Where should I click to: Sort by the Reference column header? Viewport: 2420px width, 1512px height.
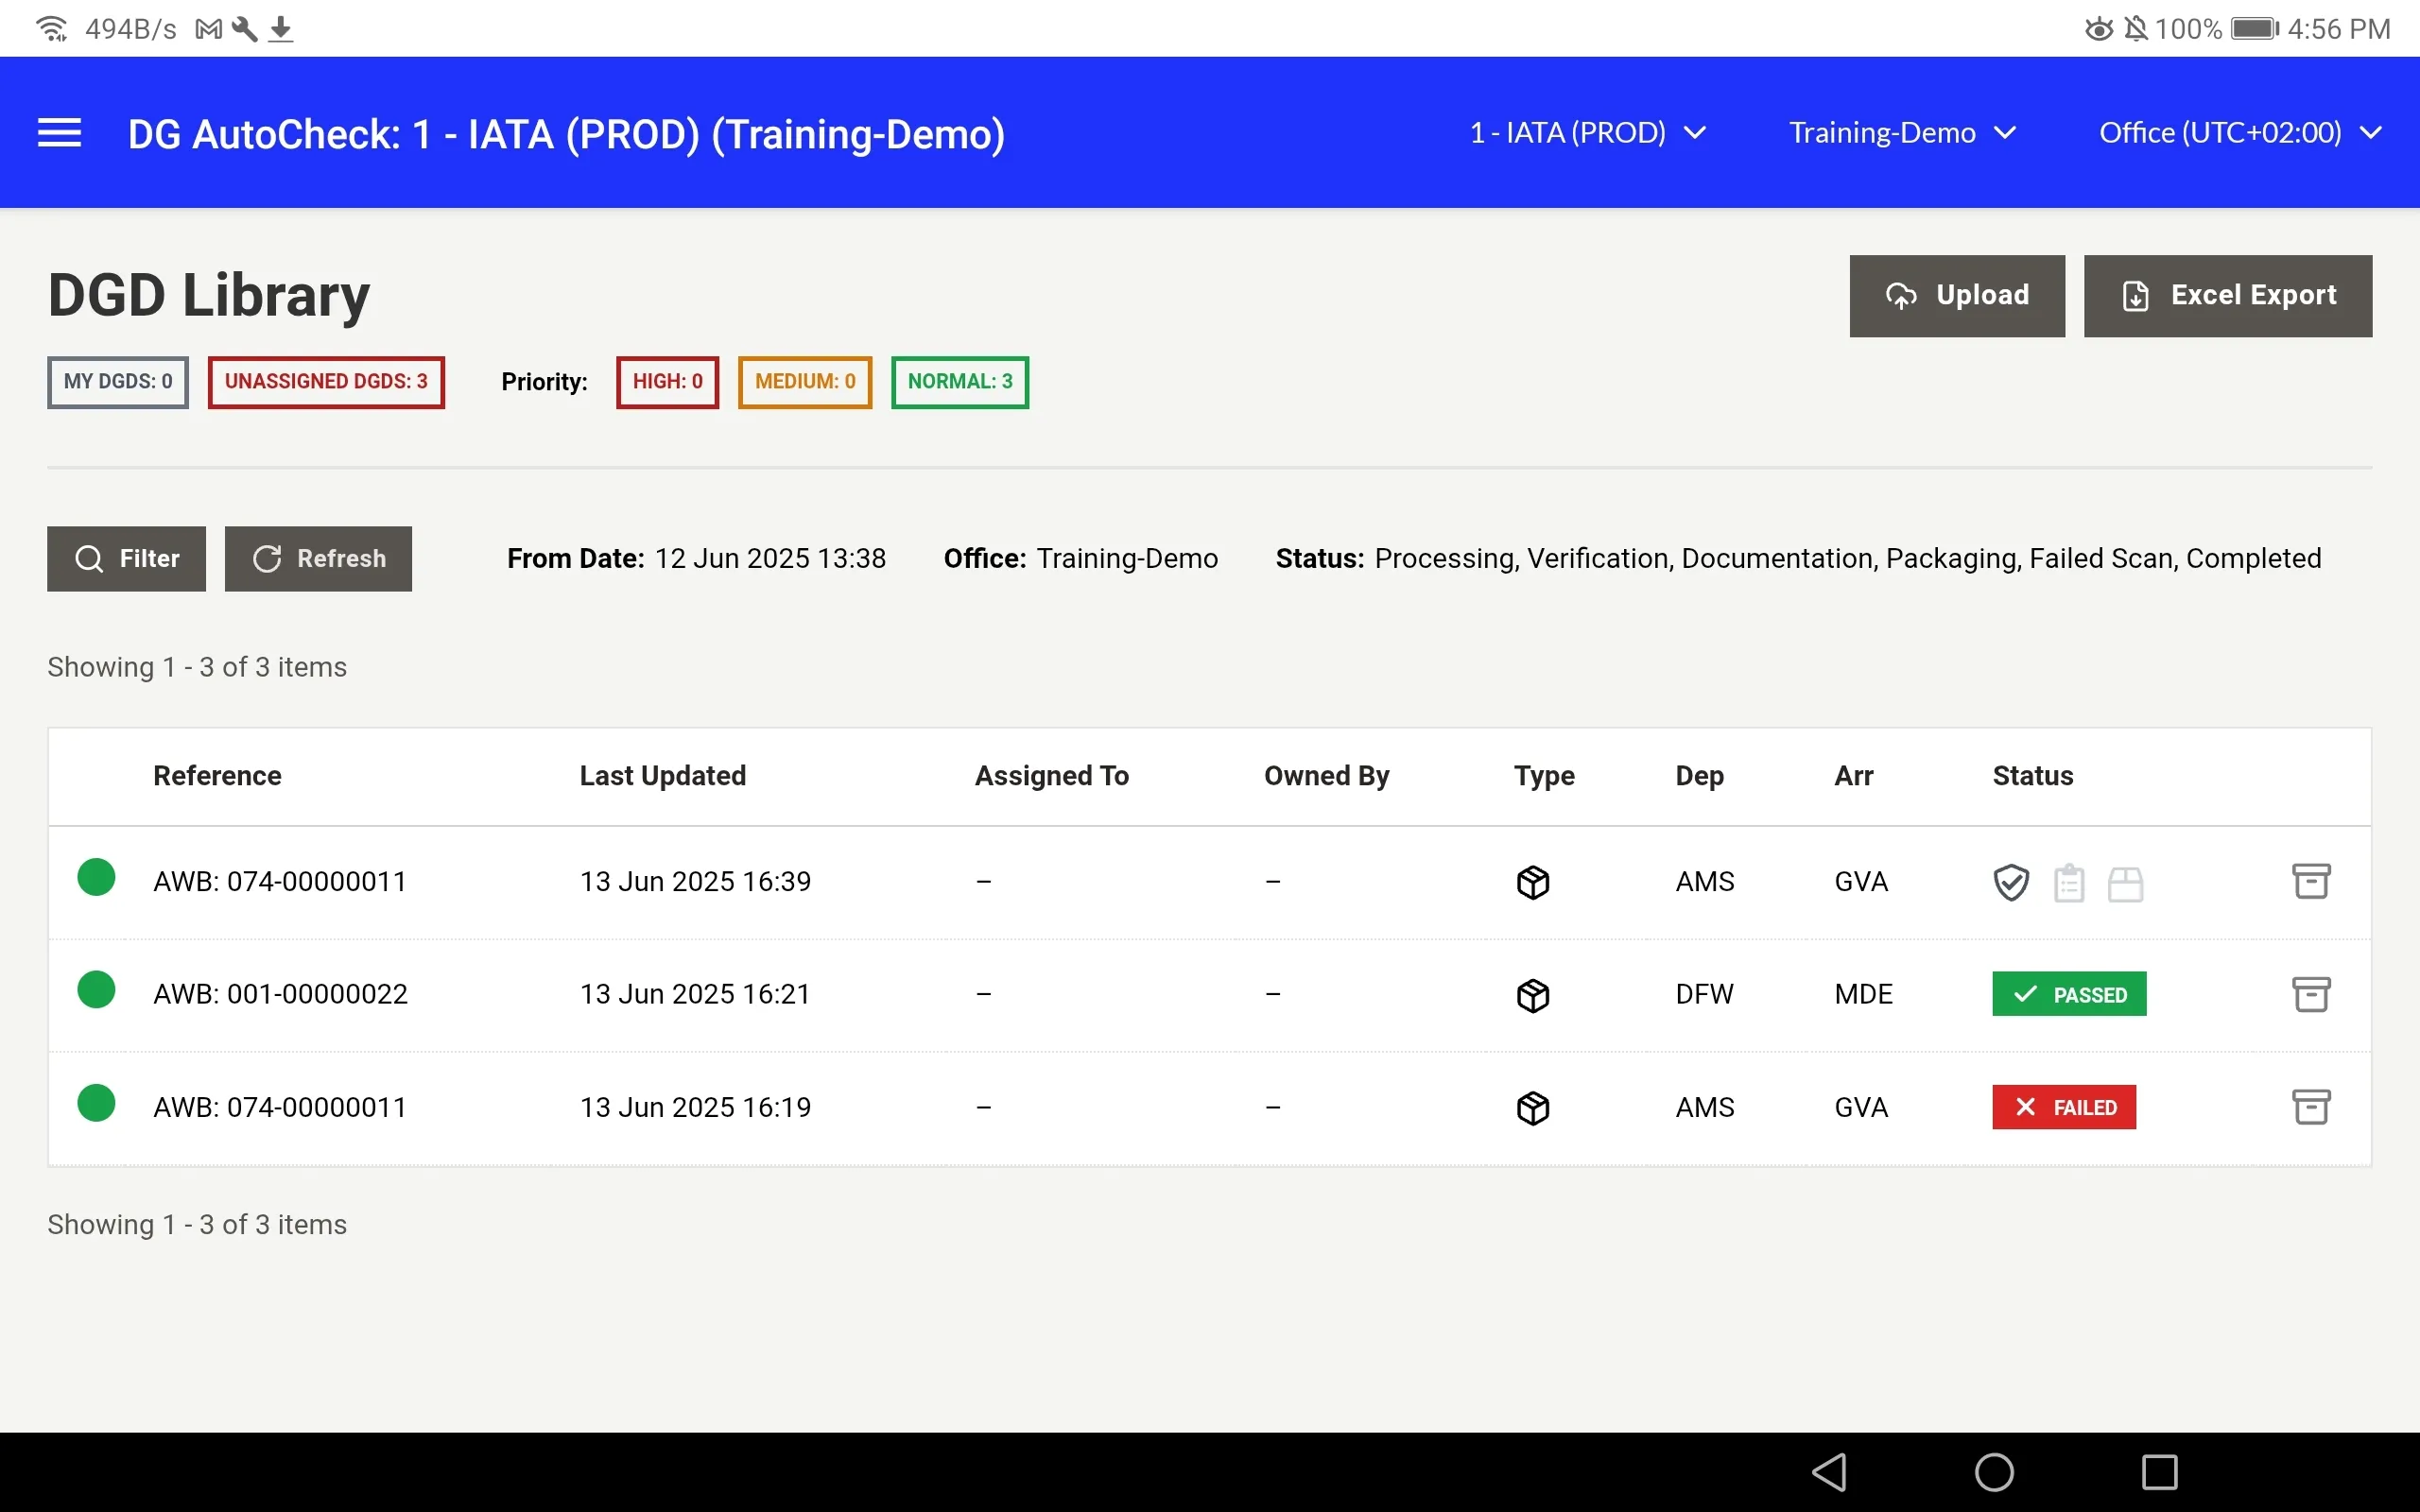[217, 776]
